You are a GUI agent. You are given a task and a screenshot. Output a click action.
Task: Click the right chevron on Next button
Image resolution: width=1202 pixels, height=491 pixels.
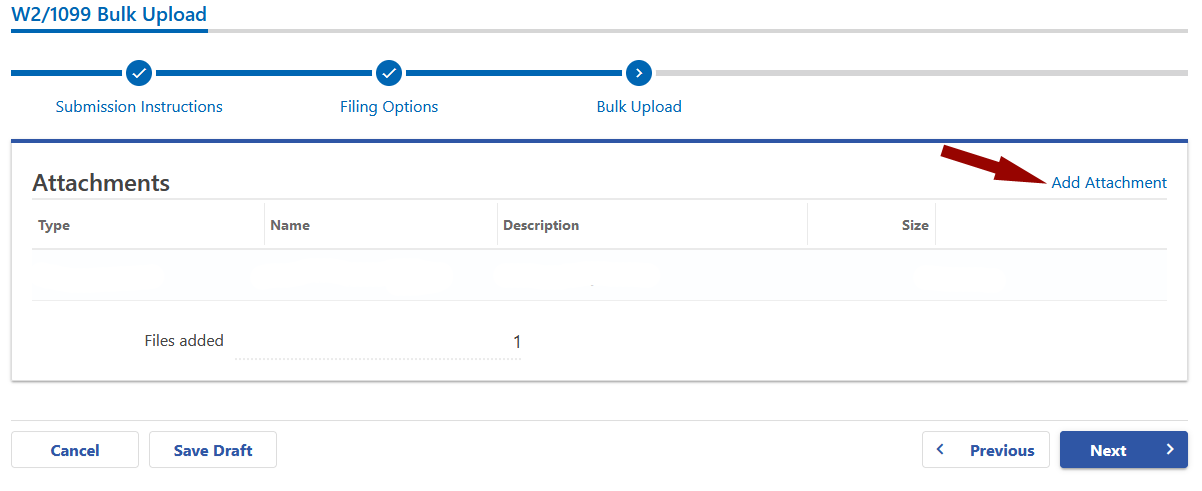[1170, 450]
